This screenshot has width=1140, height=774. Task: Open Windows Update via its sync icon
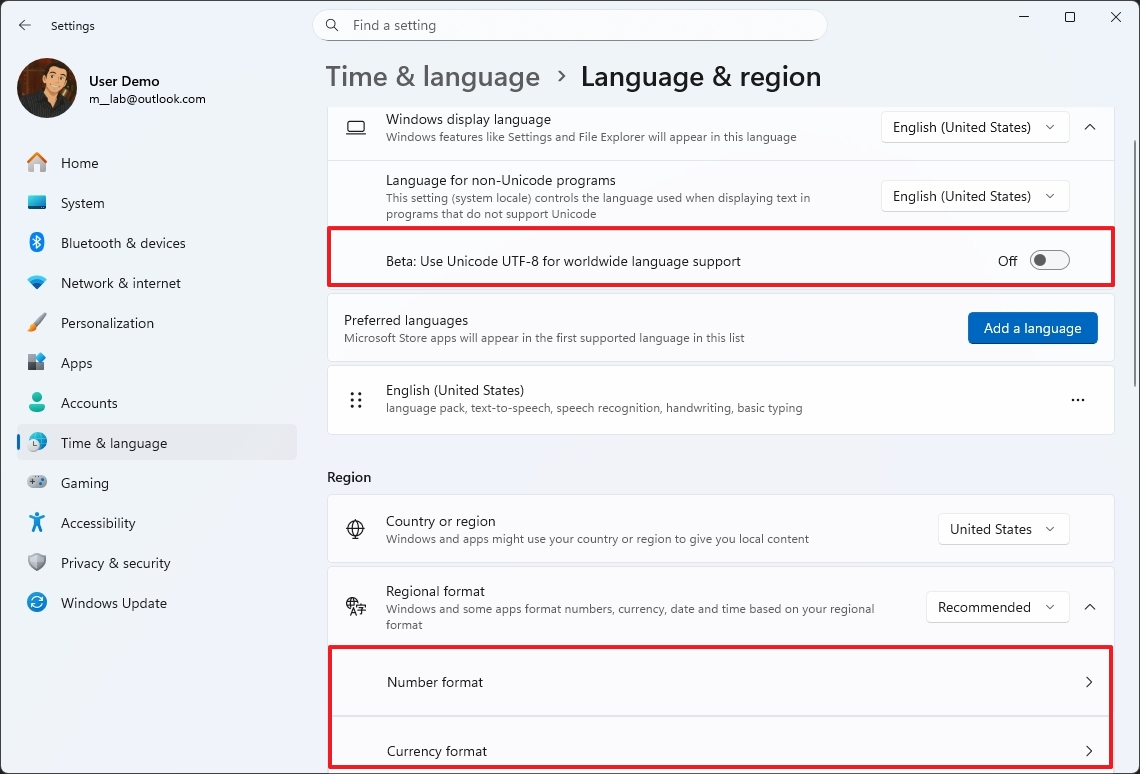pyautogui.click(x=37, y=603)
